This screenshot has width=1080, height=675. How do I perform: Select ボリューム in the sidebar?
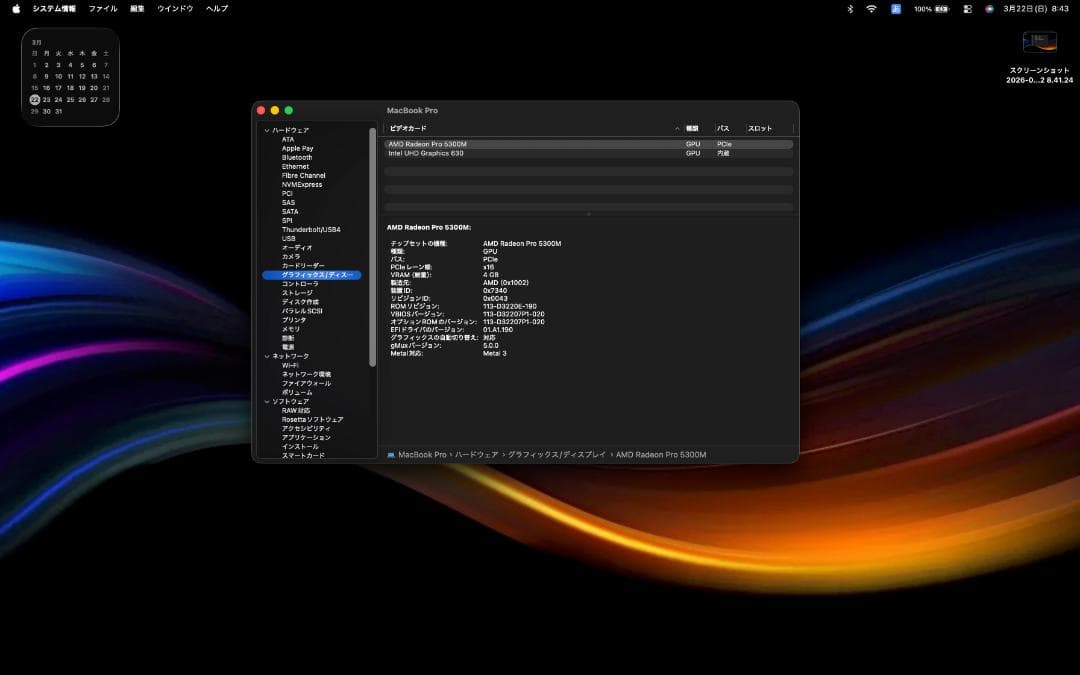[x=297, y=392]
